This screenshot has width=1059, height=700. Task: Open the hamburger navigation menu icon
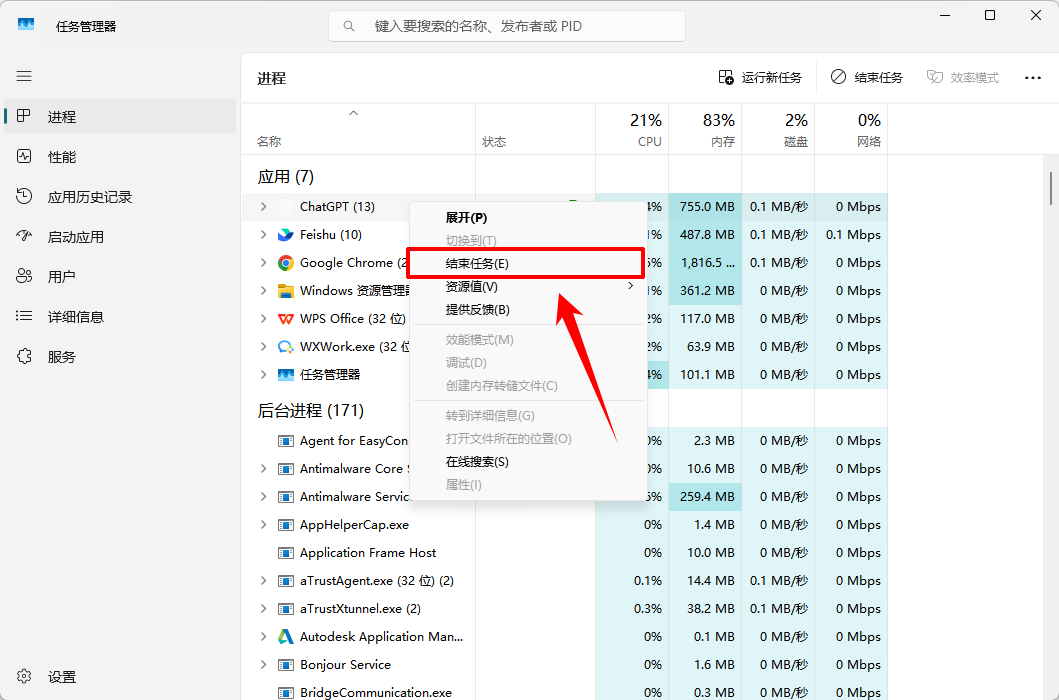pos(24,76)
